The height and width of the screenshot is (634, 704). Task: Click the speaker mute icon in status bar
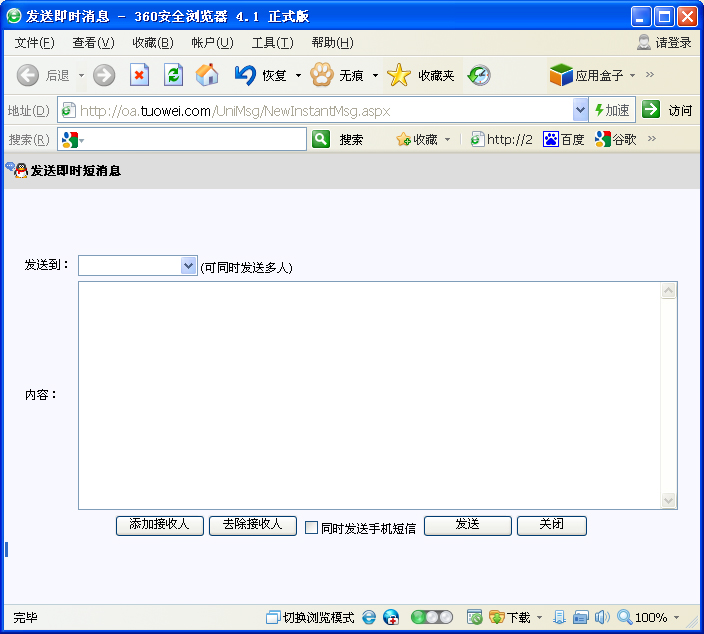point(602,618)
